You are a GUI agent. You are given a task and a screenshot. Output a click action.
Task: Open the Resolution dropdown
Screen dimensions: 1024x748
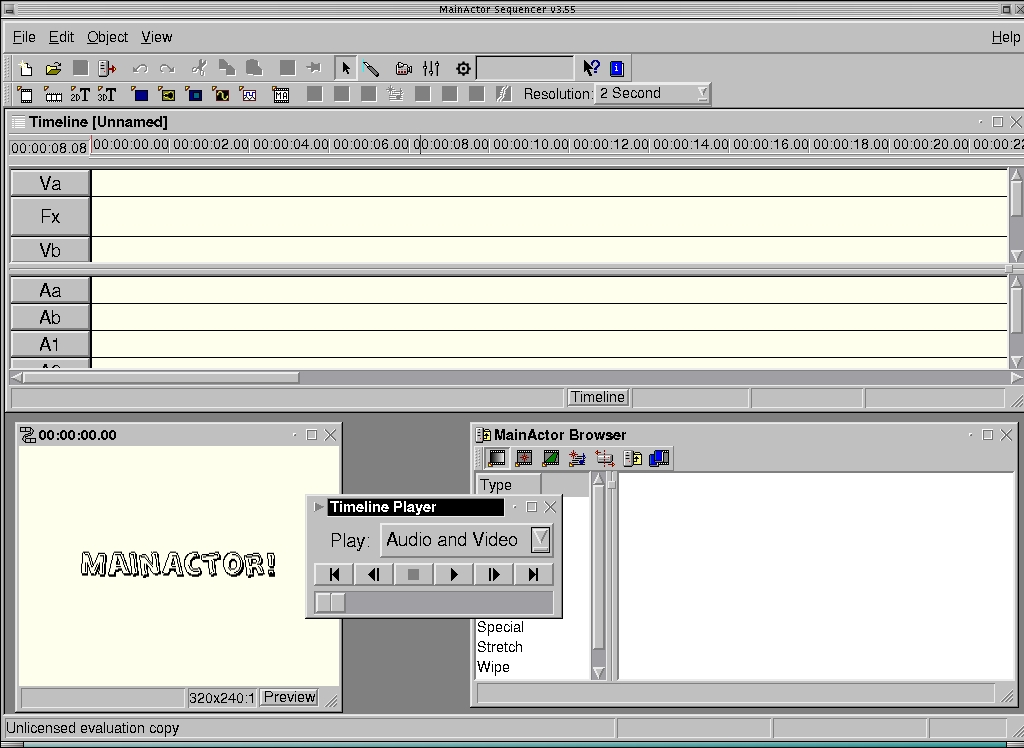click(702, 94)
